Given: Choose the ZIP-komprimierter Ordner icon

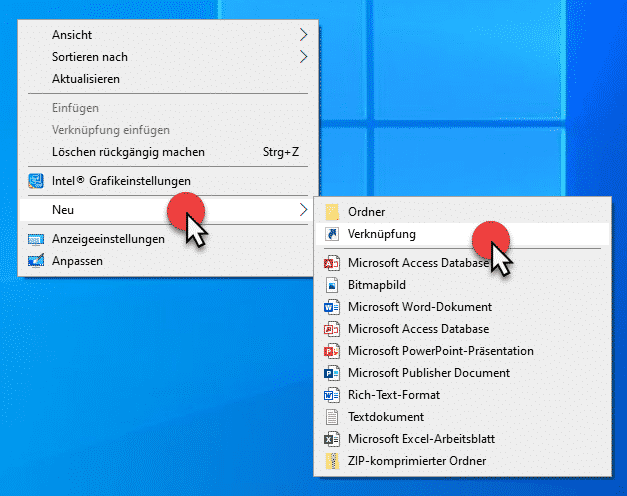Looking at the screenshot, I should click(332, 461).
